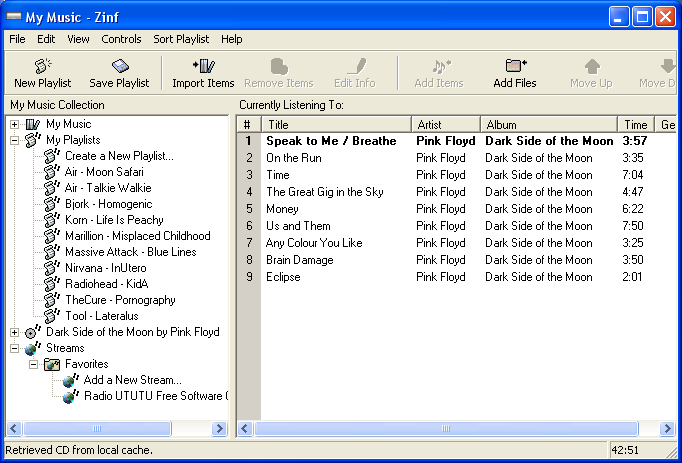
Task: Click the TheCure - Pornography playlist icon
Action: coord(52,300)
